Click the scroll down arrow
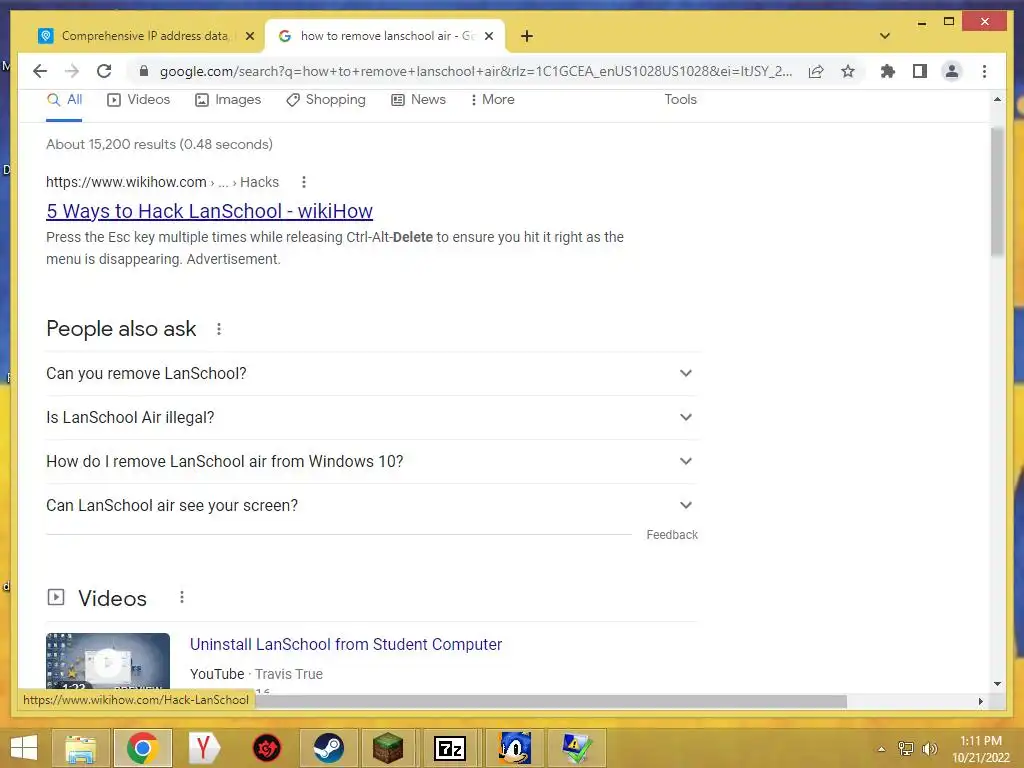The width and height of the screenshot is (1024, 768). [997, 684]
